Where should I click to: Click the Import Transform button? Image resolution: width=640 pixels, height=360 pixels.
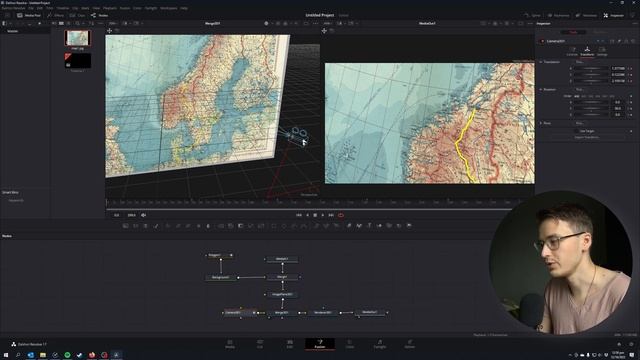[x=587, y=138]
